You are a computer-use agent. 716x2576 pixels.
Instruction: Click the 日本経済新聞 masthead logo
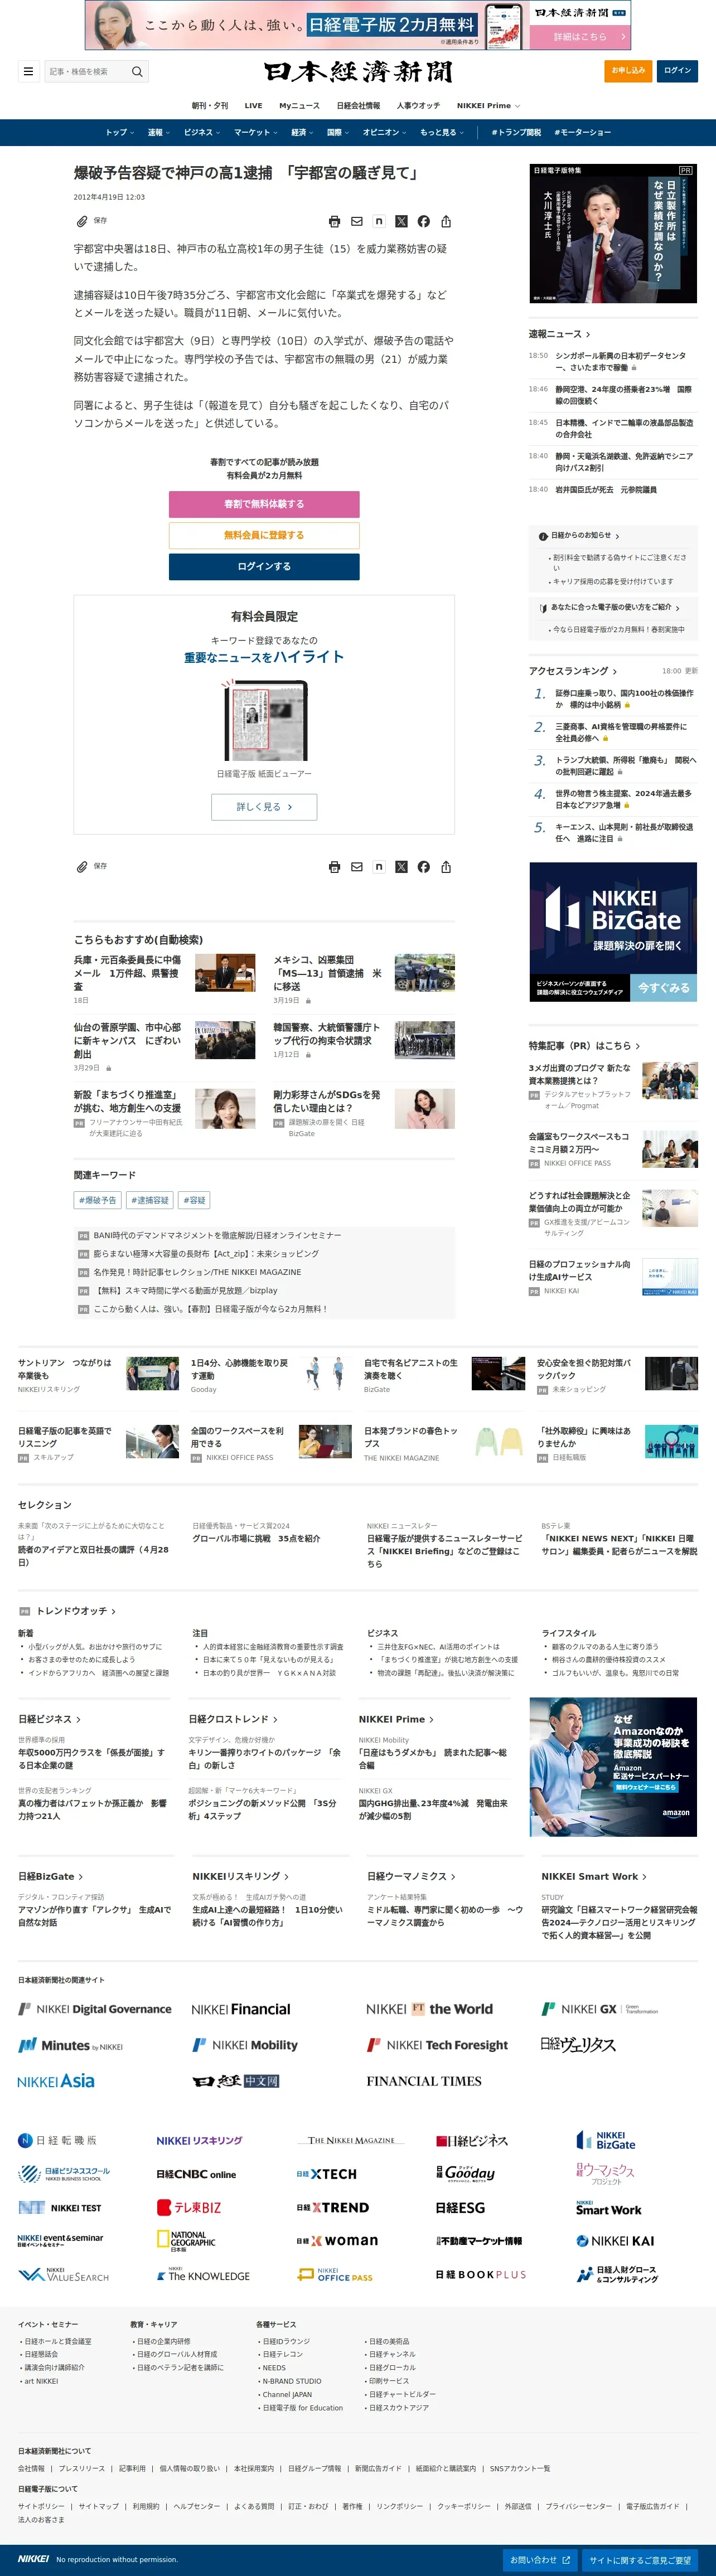click(x=358, y=71)
